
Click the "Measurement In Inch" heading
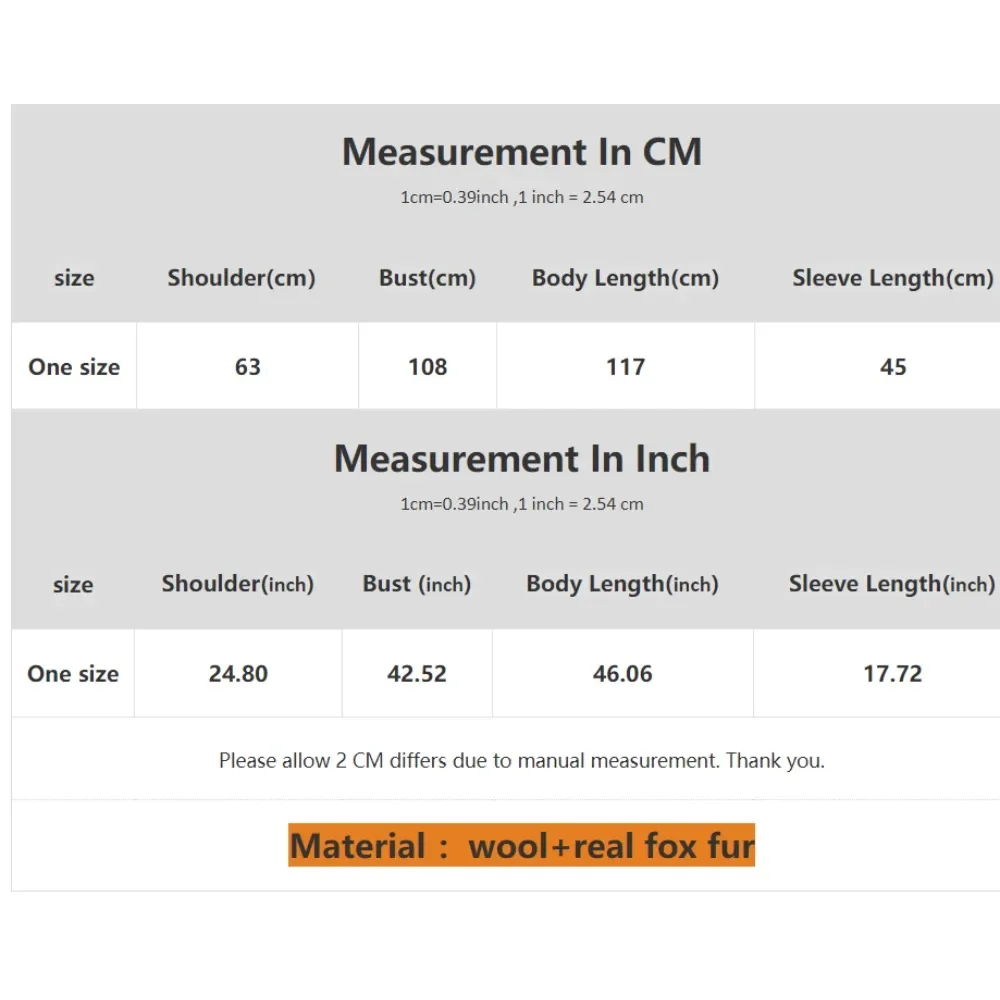pos(521,459)
